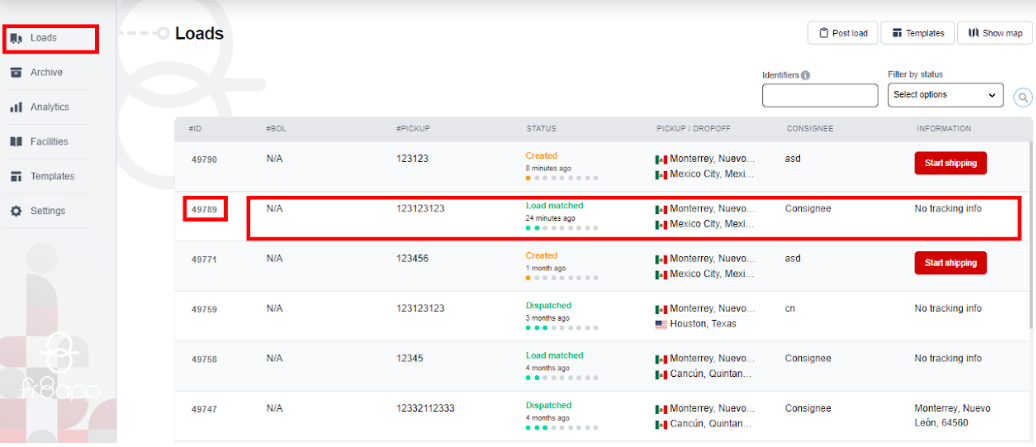
Task: Open Templates in the sidebar menu
Action: pos(52,176)
